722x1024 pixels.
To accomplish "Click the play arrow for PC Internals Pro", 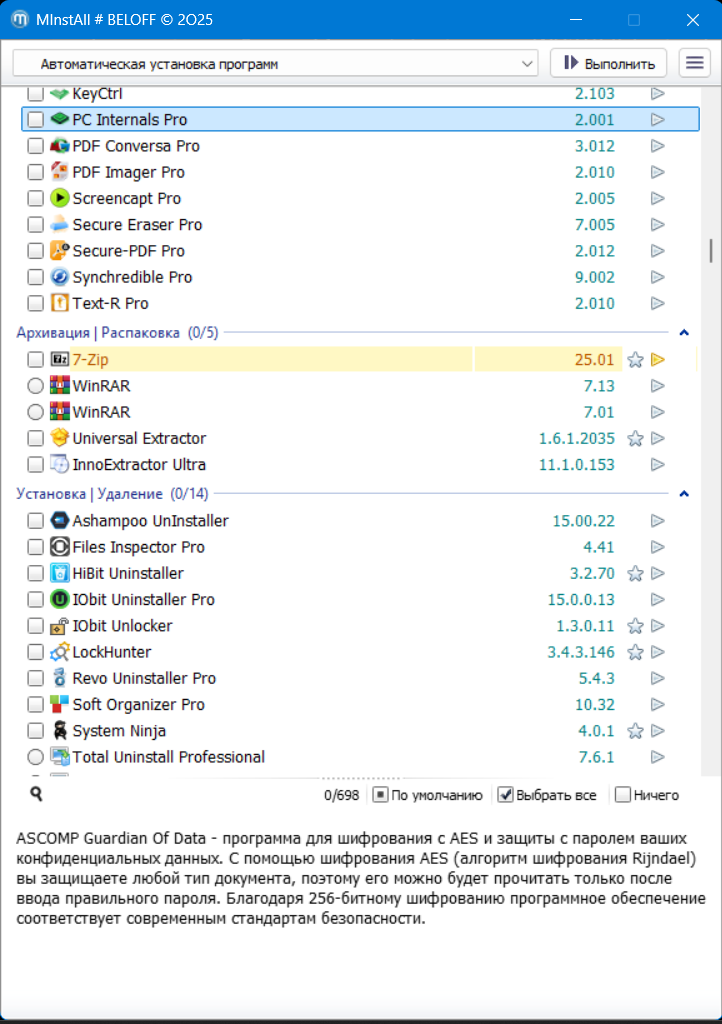I will click(658, 120).
